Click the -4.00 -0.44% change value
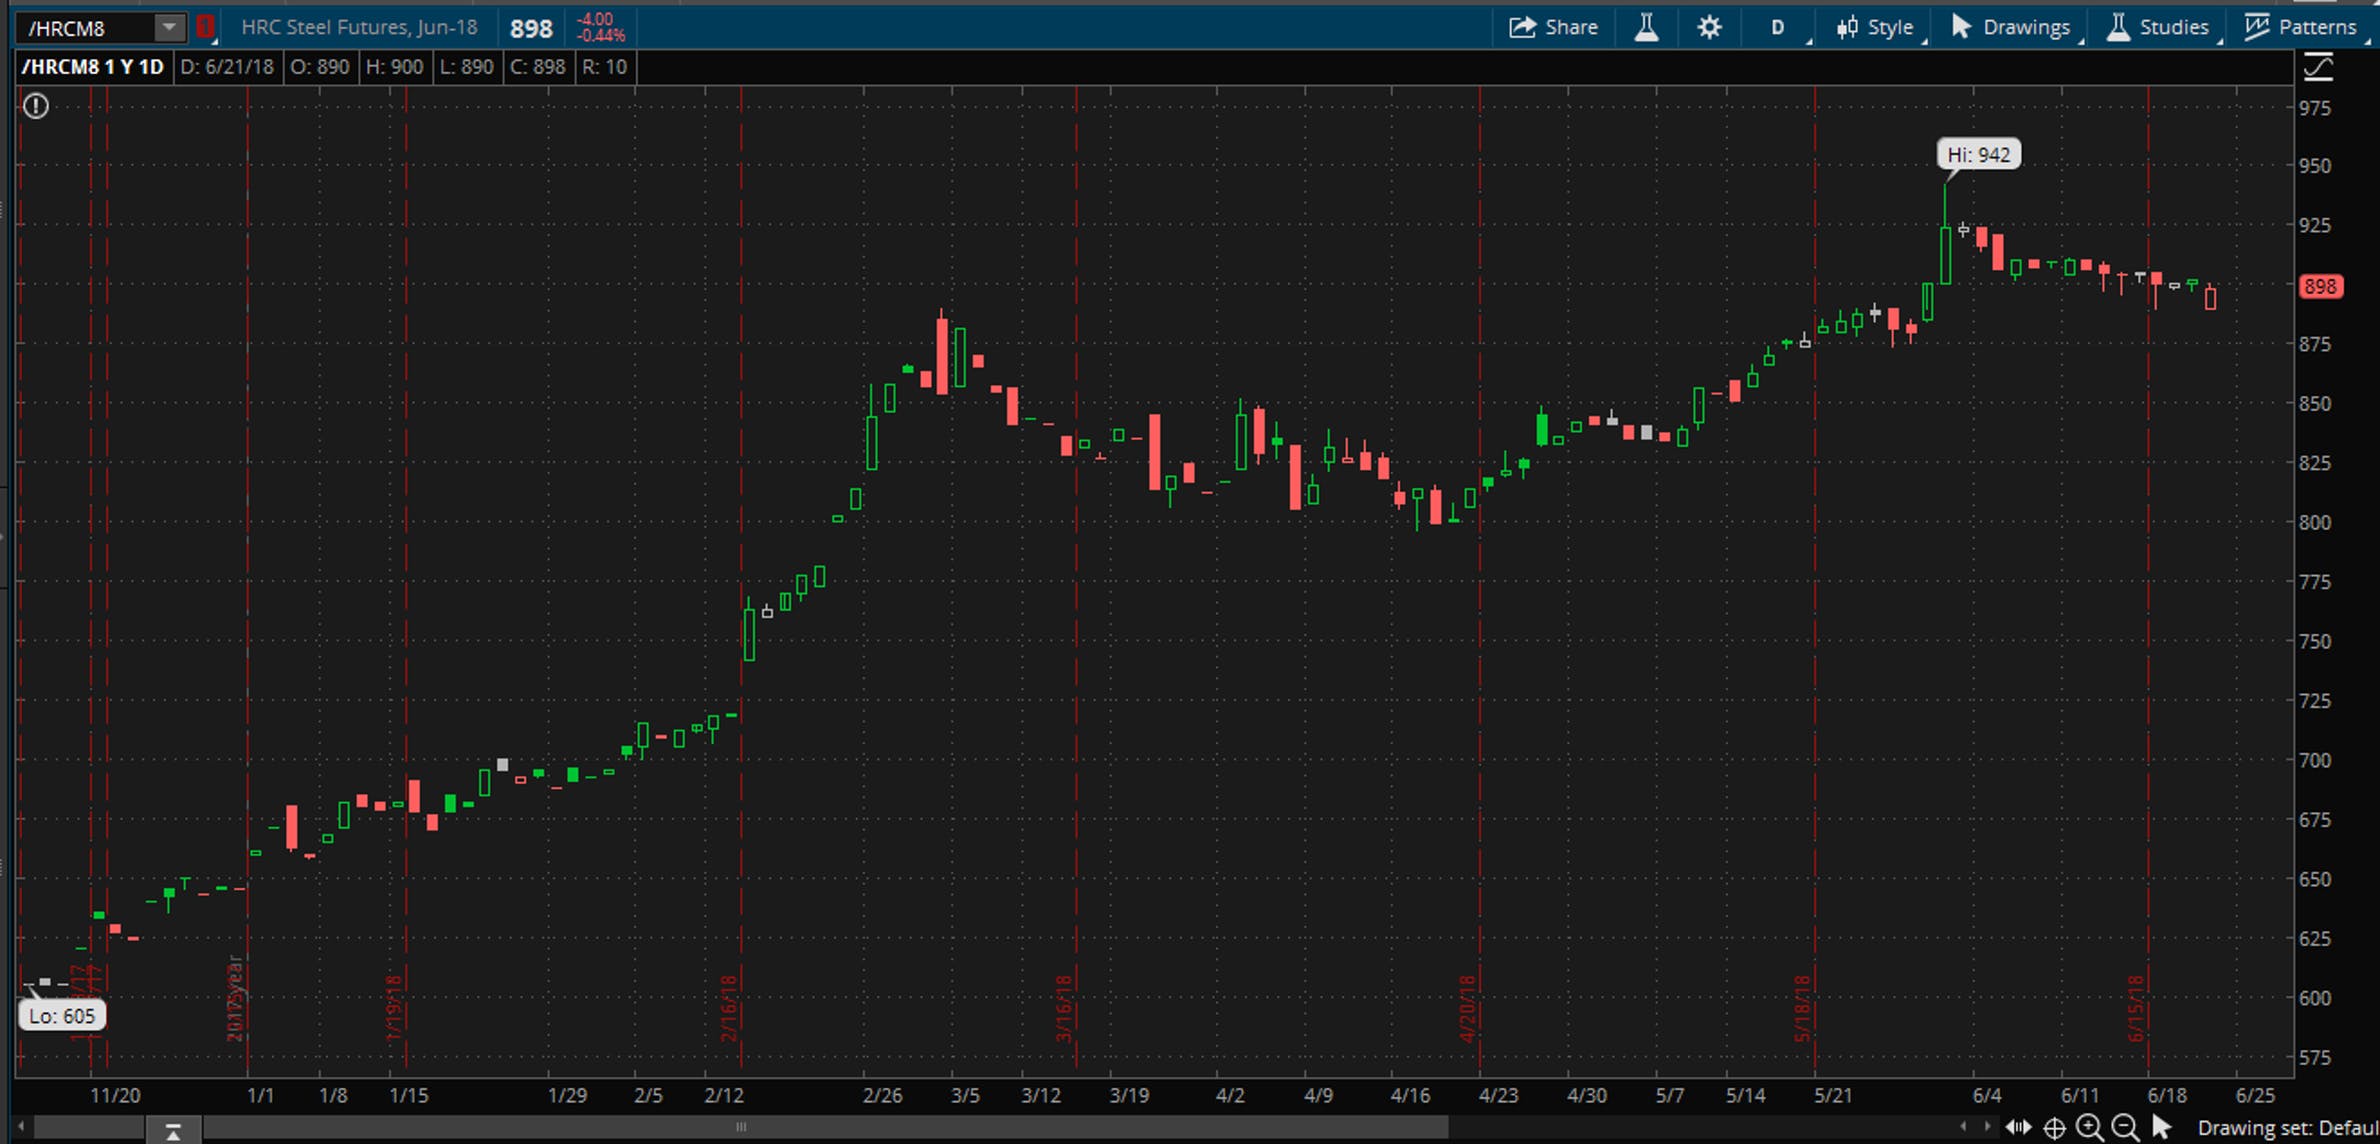The height and width of the screenshot is (1144, 2380). pyautogui.click(x=601, y=27)
